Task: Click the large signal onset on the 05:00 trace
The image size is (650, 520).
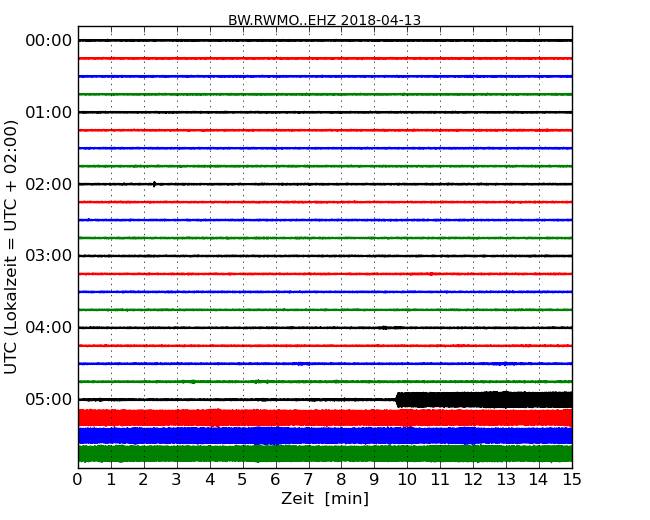Action: 399,400
